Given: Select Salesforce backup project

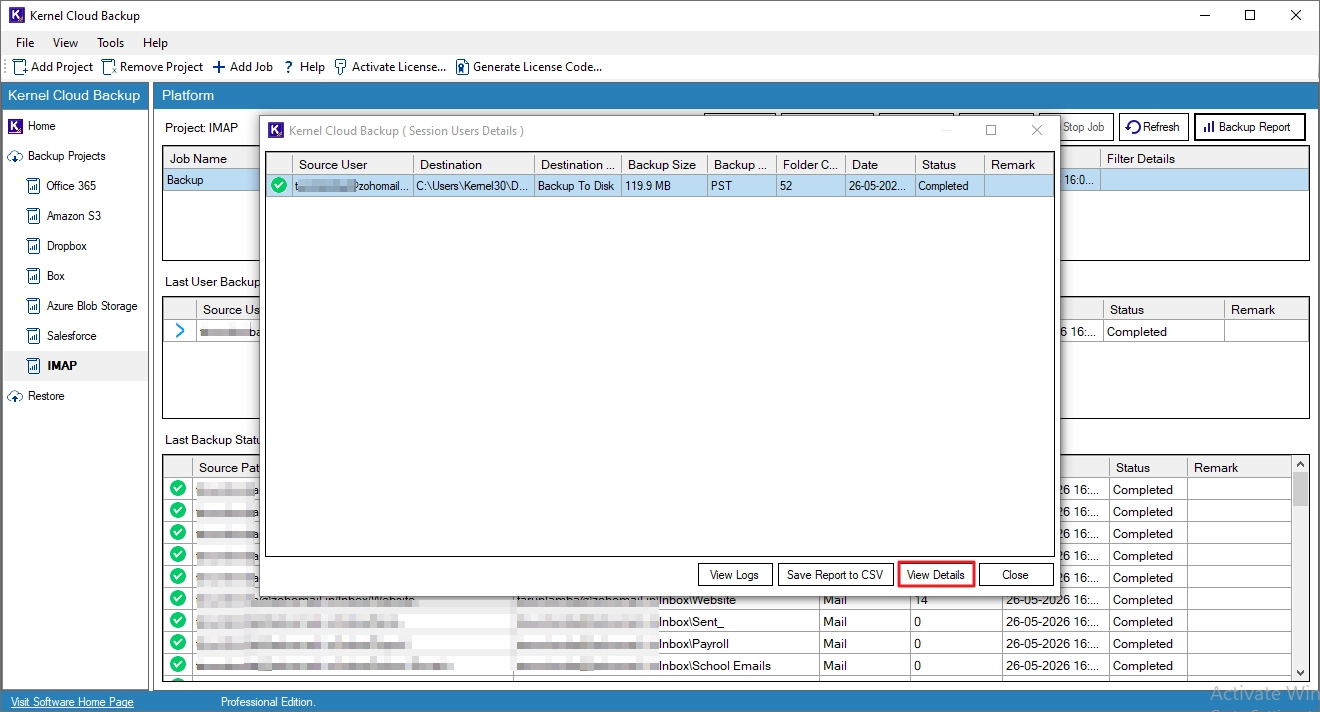Looking at the screenshot, I should click(71, 336).
